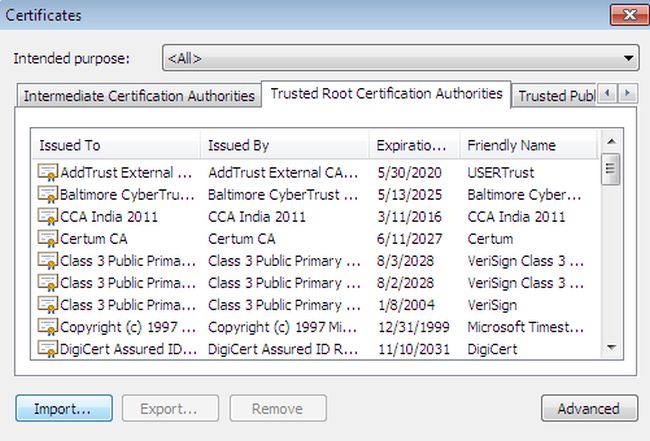Click the Export... button
This screenshot has width=650, height=441.
170,408
